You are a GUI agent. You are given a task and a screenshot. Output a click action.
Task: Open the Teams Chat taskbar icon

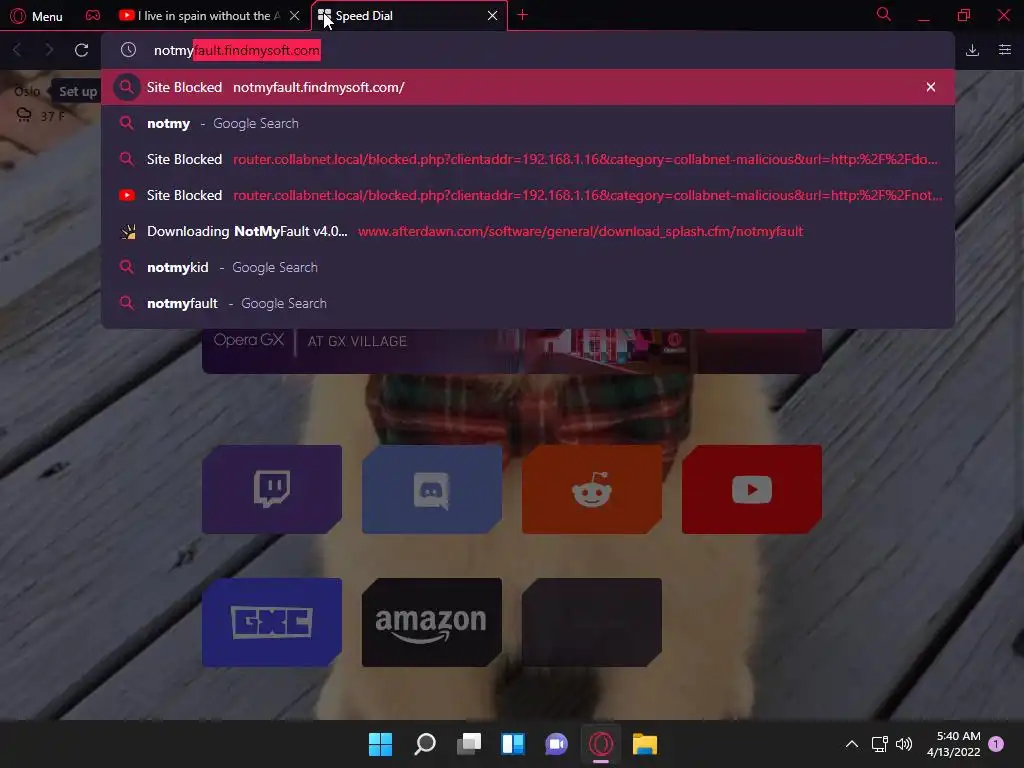(x=556, y=744)
